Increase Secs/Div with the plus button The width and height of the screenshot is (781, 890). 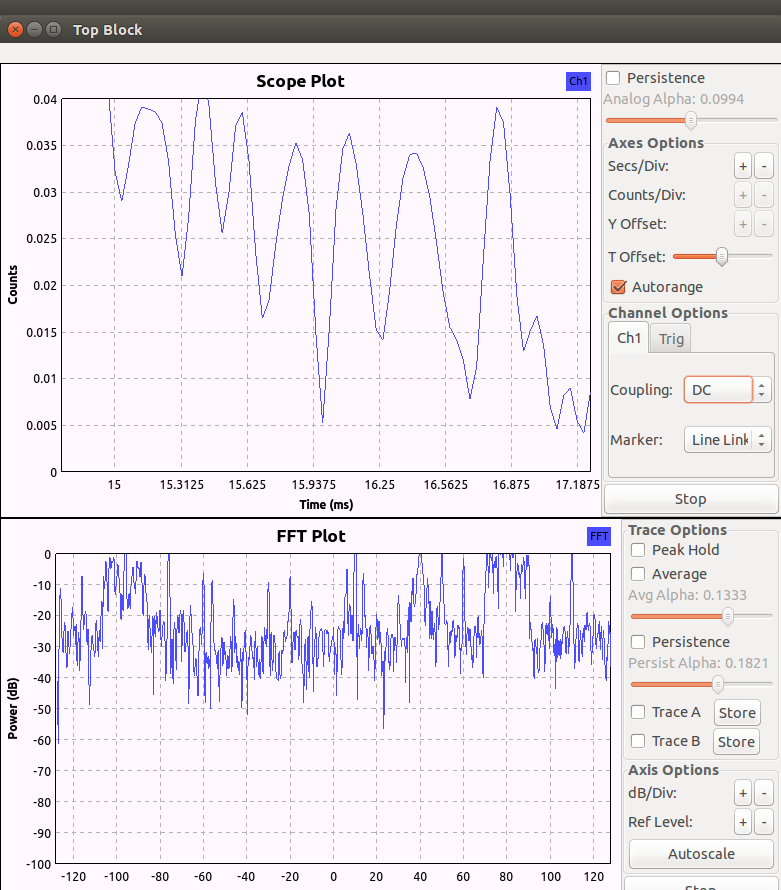coord(743,166)
